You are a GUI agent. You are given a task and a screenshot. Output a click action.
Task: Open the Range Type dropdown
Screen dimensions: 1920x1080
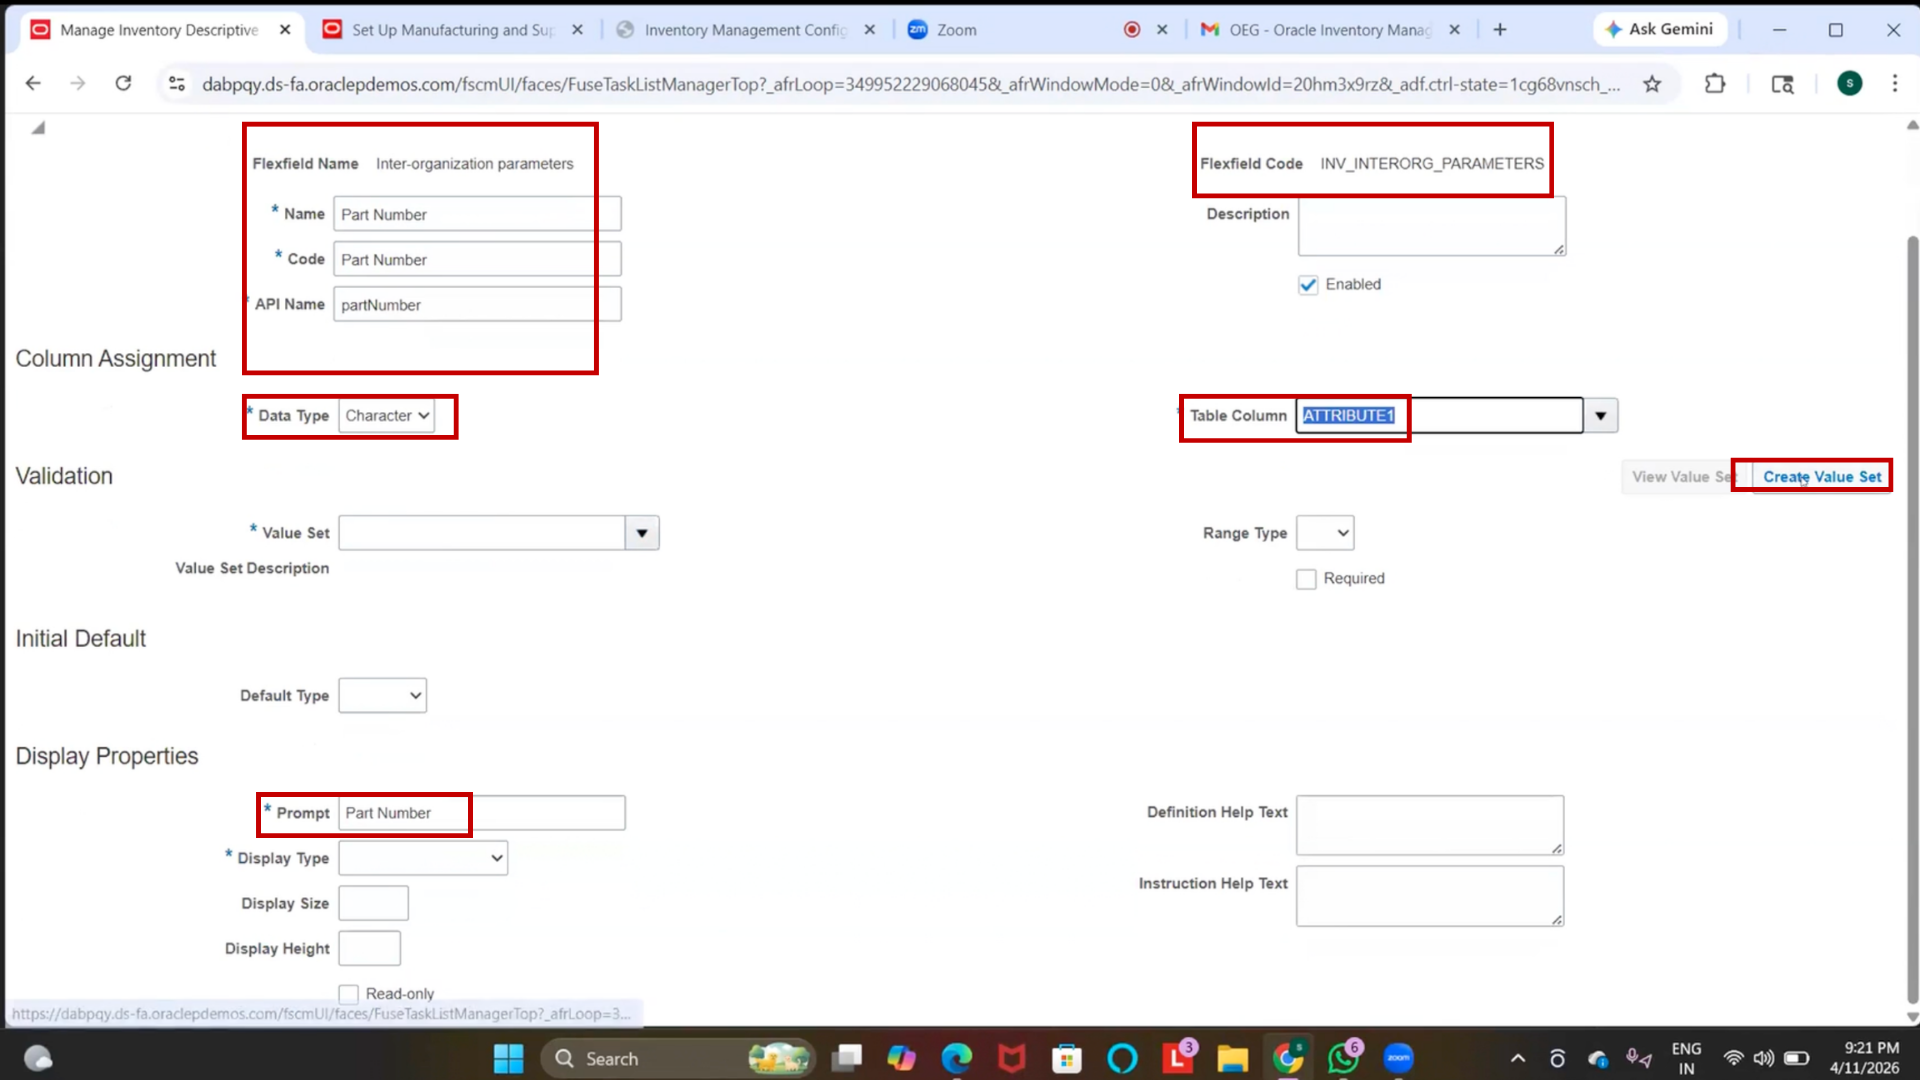[1325, 533]
